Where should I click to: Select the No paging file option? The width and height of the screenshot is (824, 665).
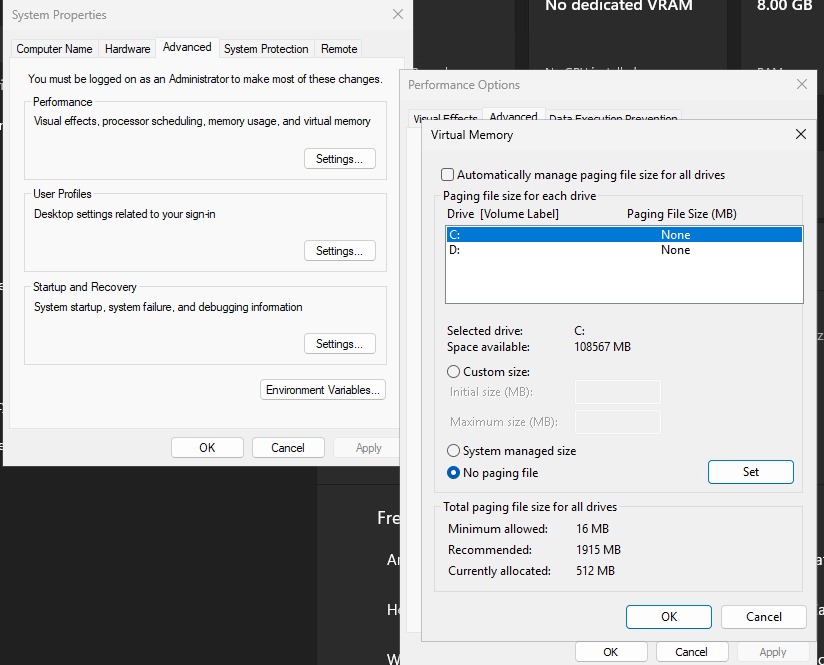coord(454,473)
